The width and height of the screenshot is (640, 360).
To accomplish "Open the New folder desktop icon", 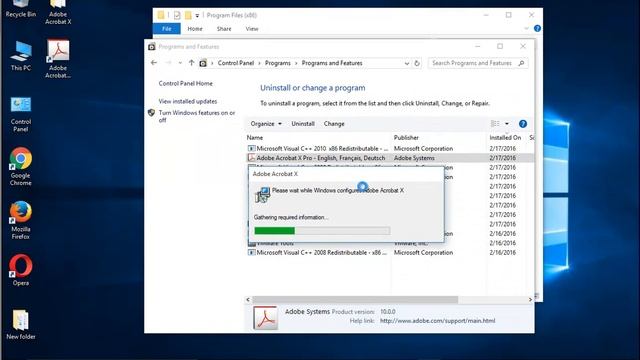I will coord(21,324).
